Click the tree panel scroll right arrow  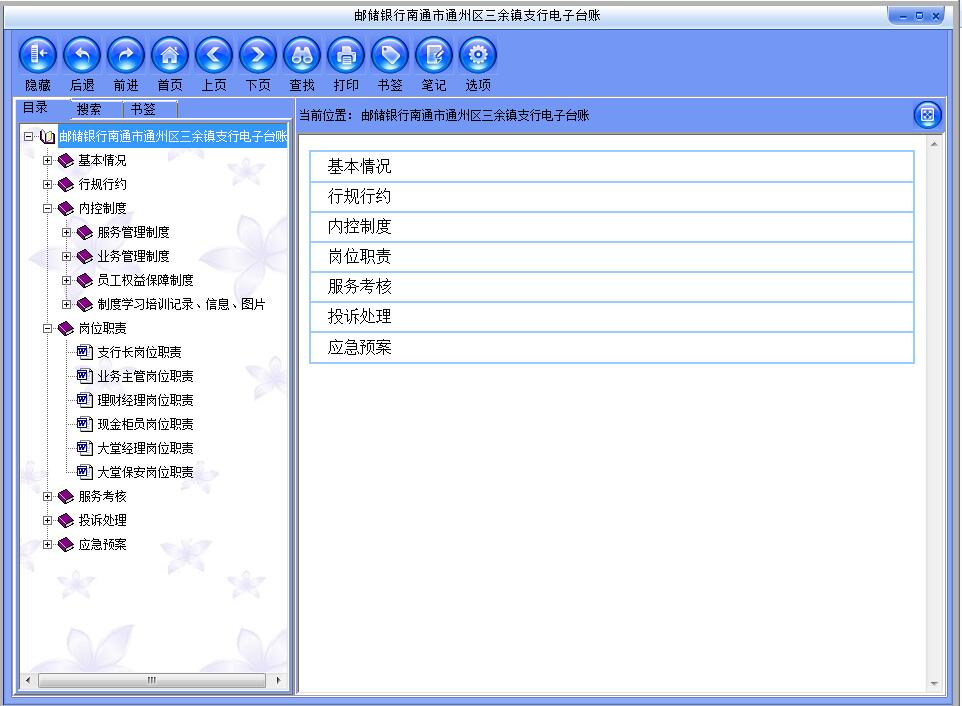click(279, 680)
